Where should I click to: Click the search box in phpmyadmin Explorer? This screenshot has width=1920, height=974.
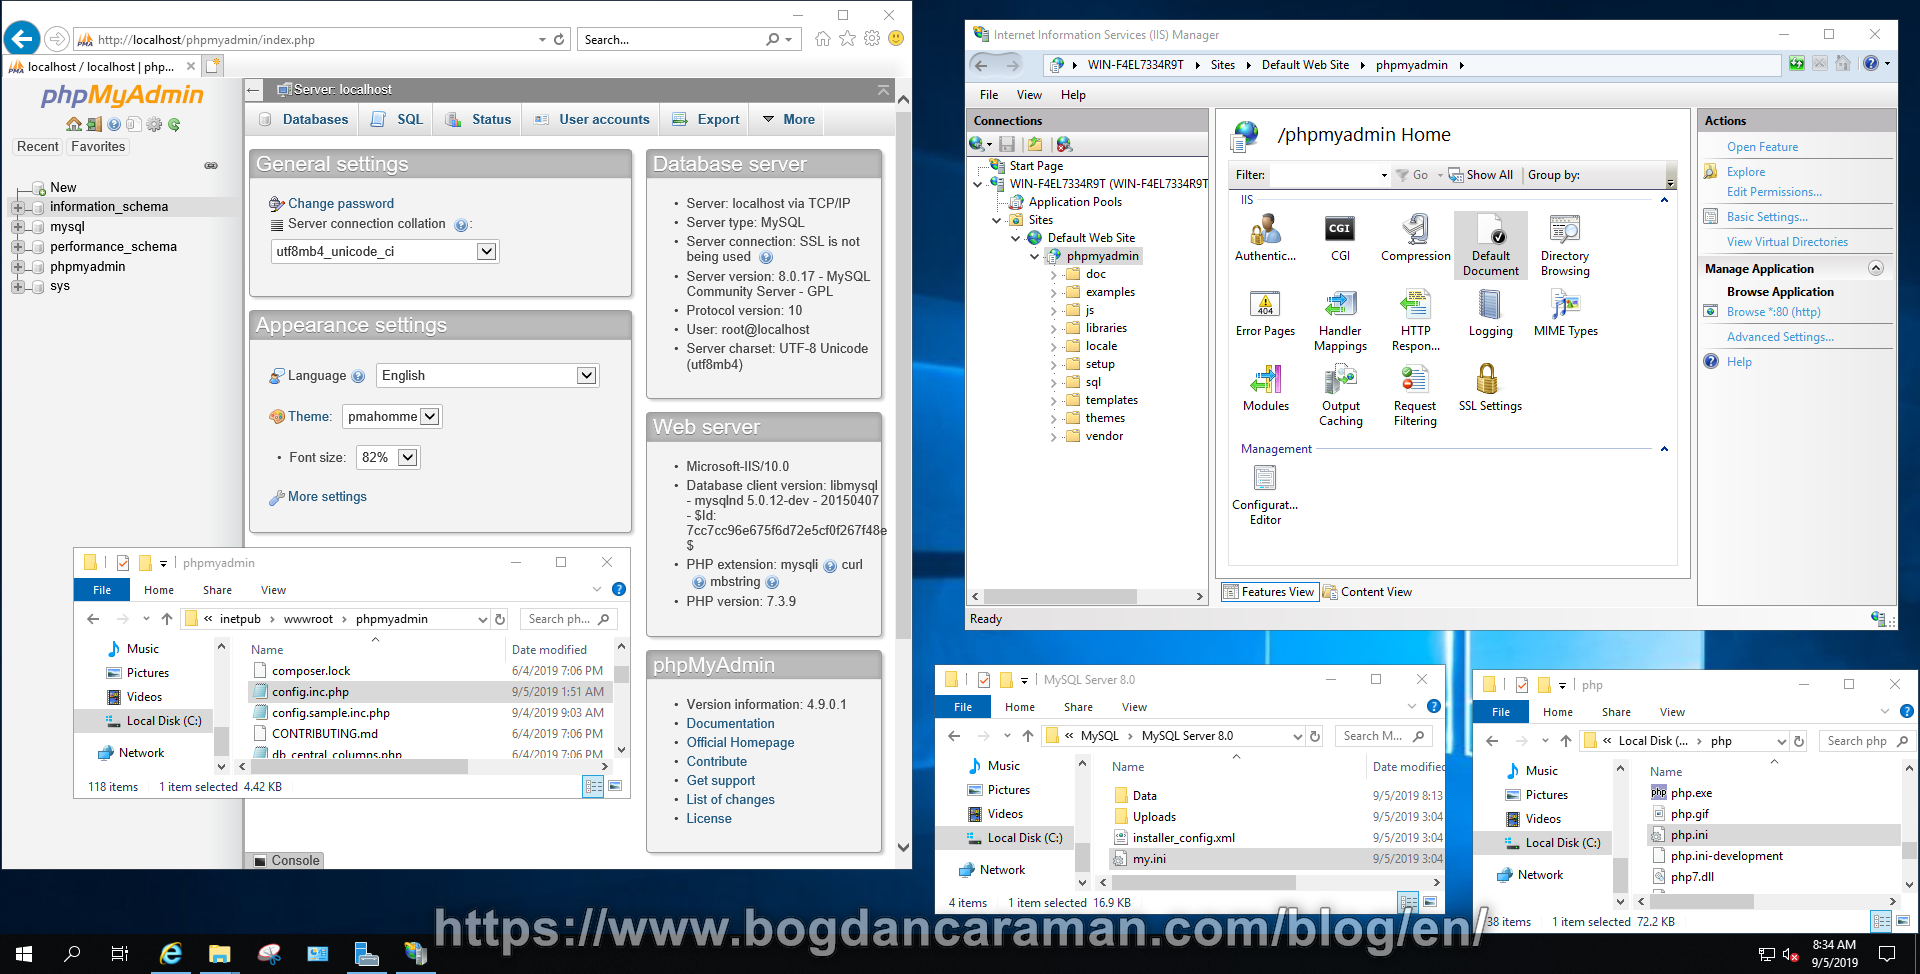click(569, 619)
